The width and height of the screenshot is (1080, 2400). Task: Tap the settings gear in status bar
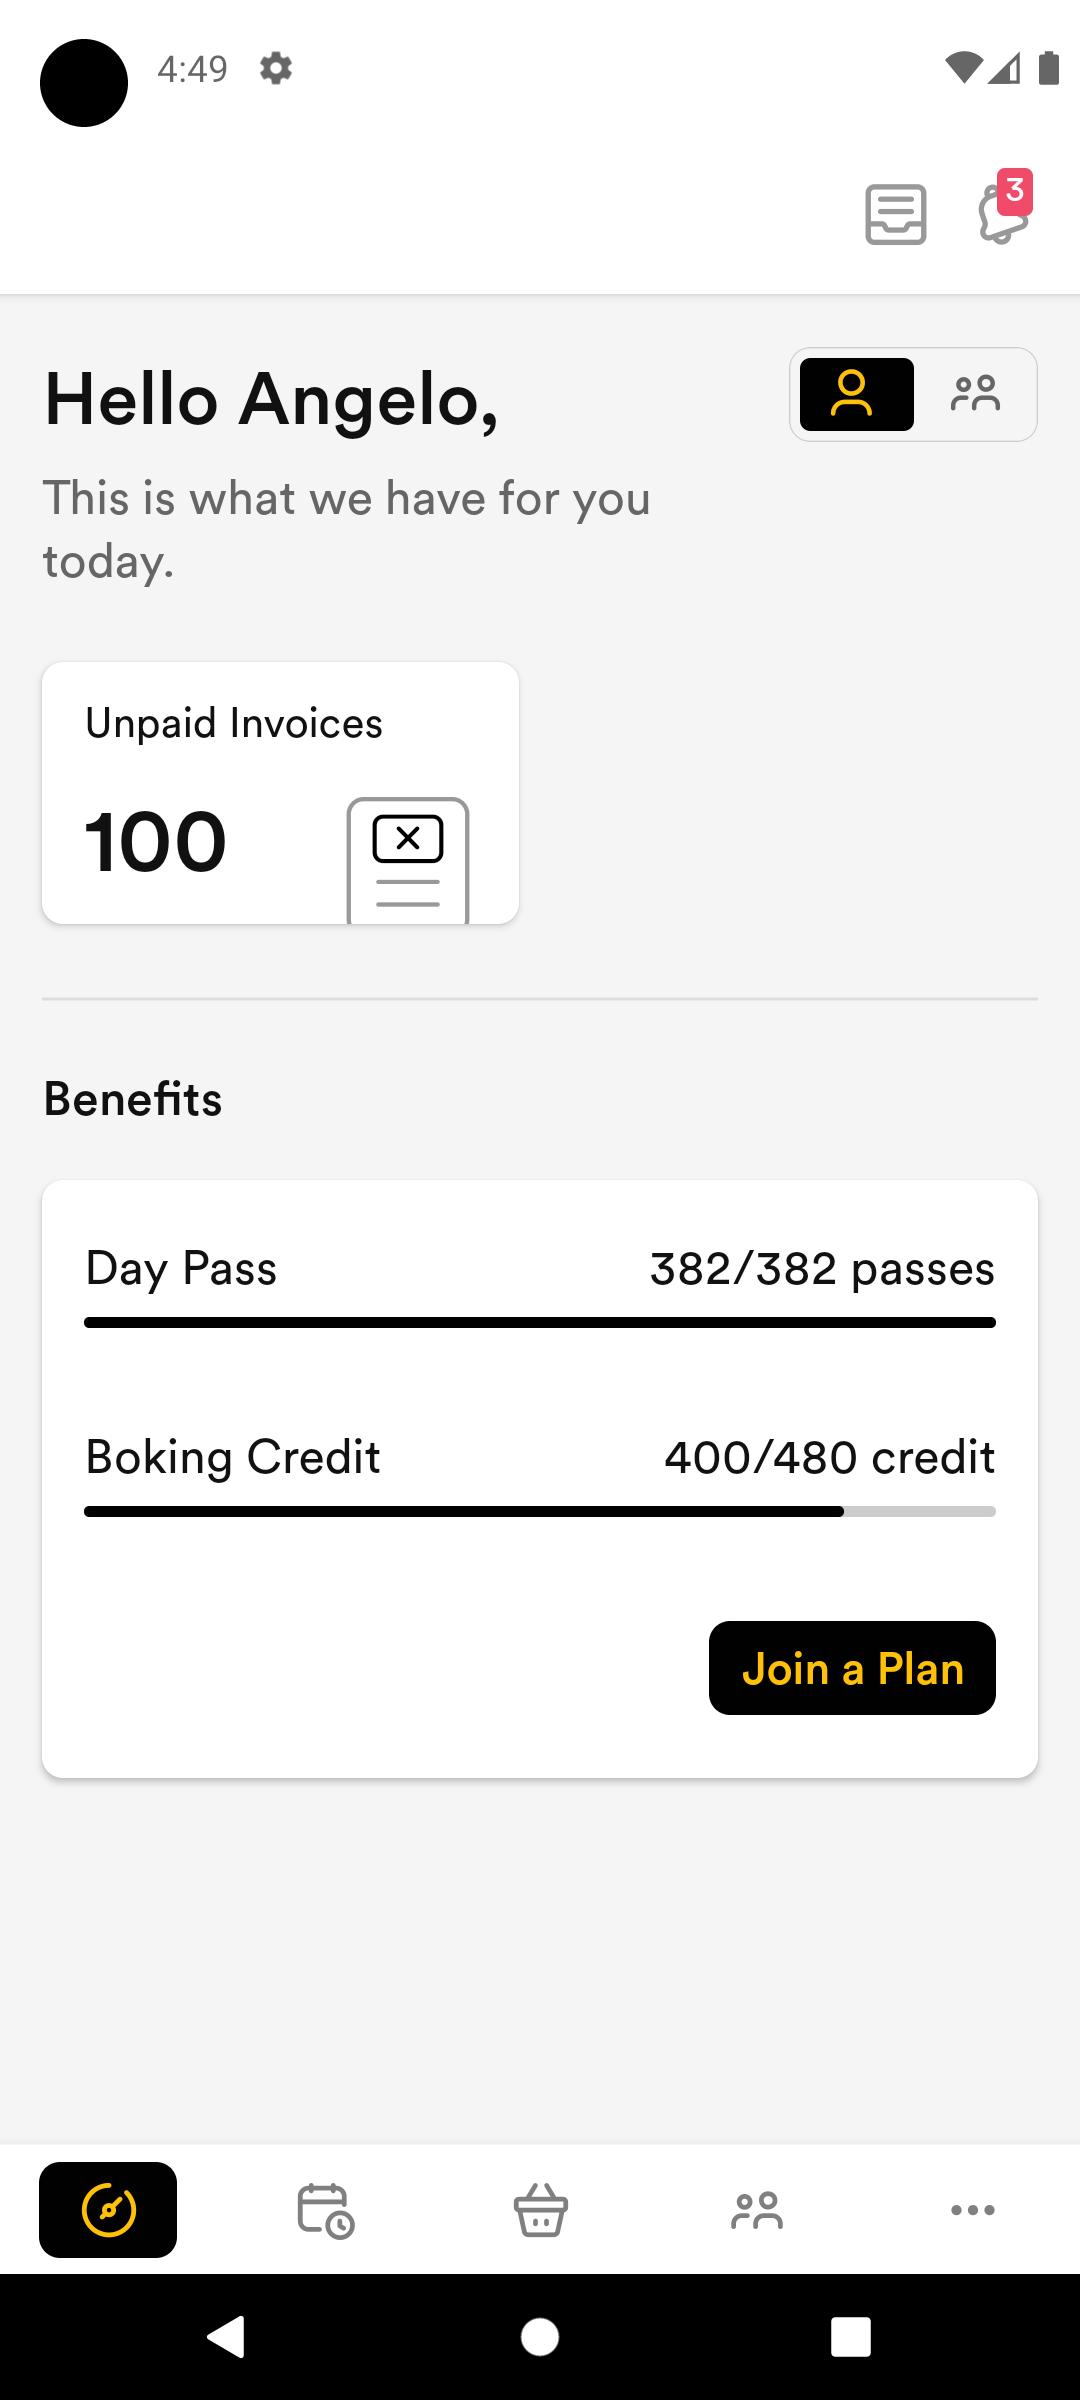pos(276,69)
